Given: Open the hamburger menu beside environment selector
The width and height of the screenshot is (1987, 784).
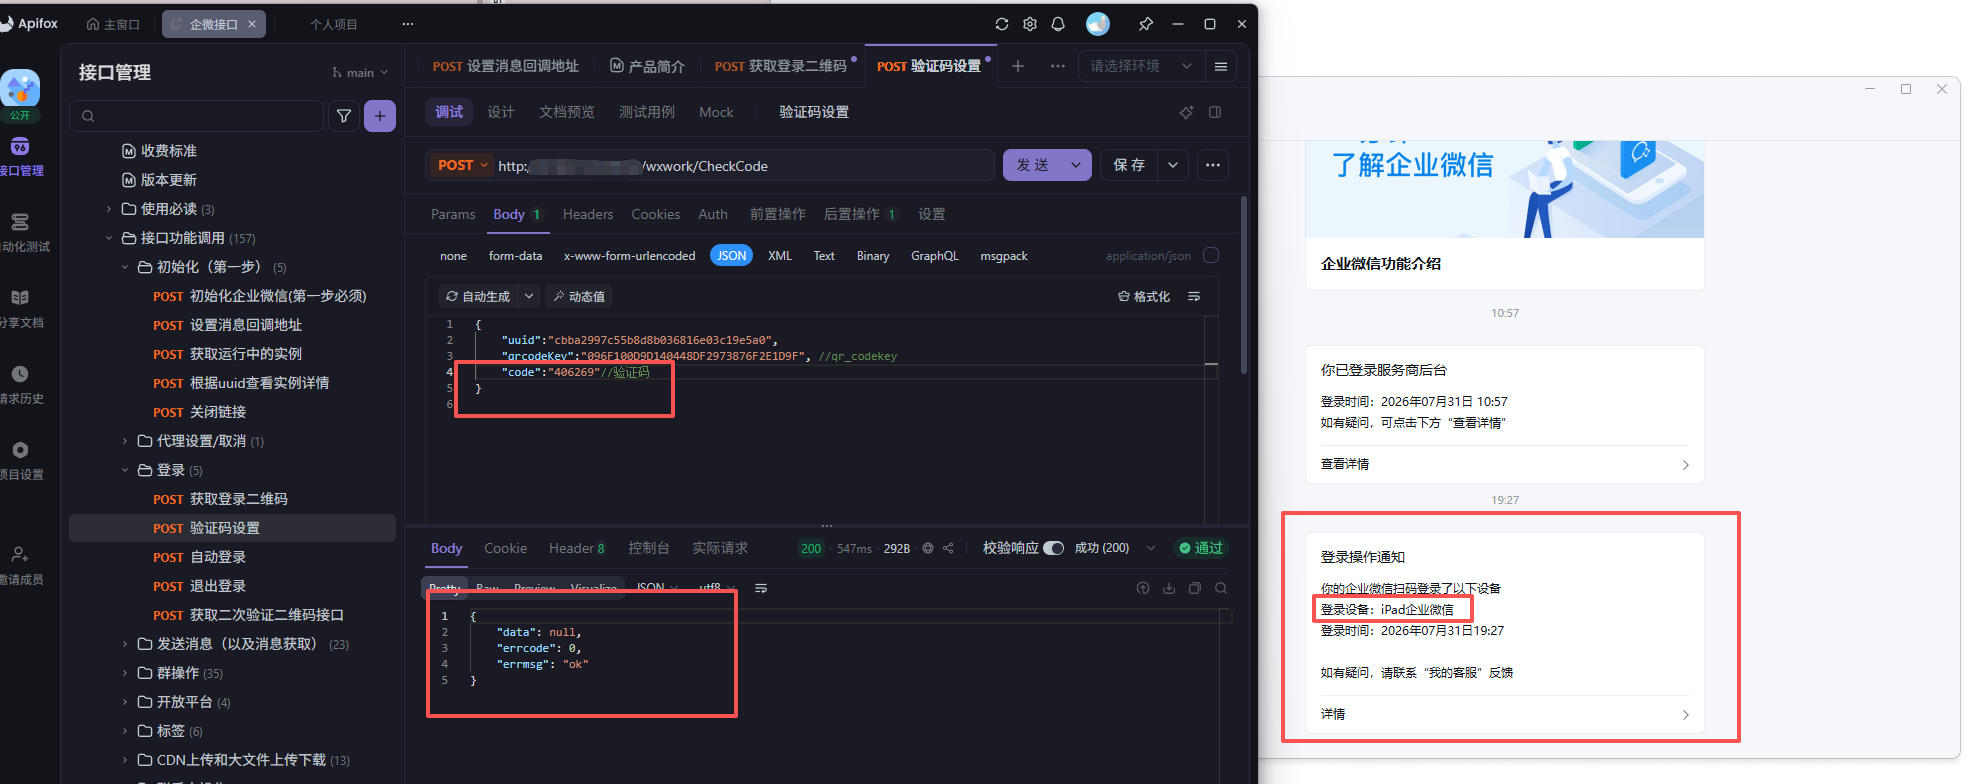Looking at the screenshot, I should (1221, 66).
